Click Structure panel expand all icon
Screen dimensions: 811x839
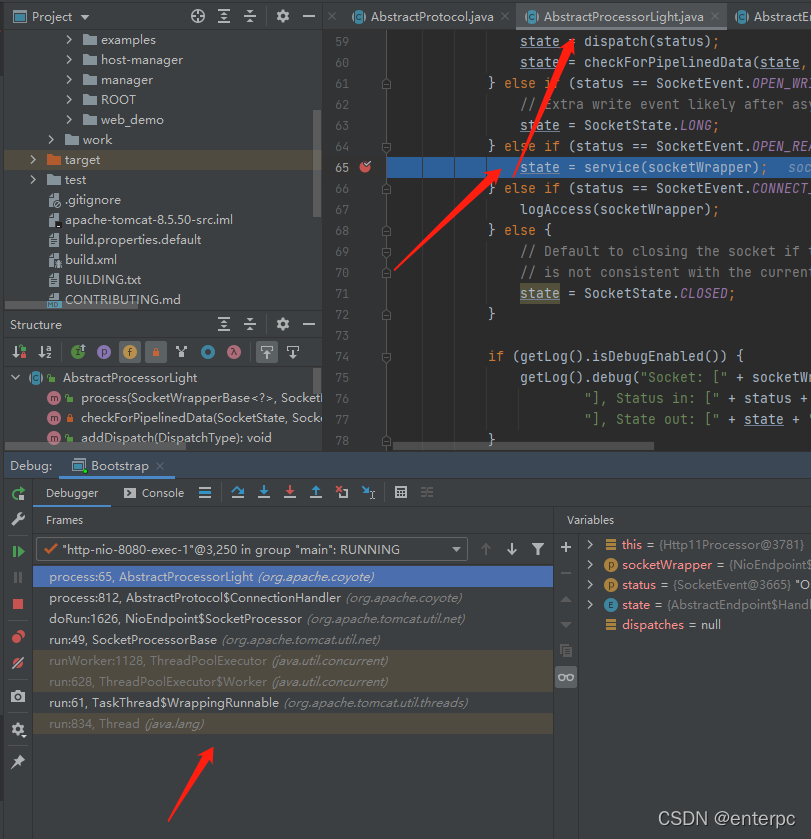[224, 324]
